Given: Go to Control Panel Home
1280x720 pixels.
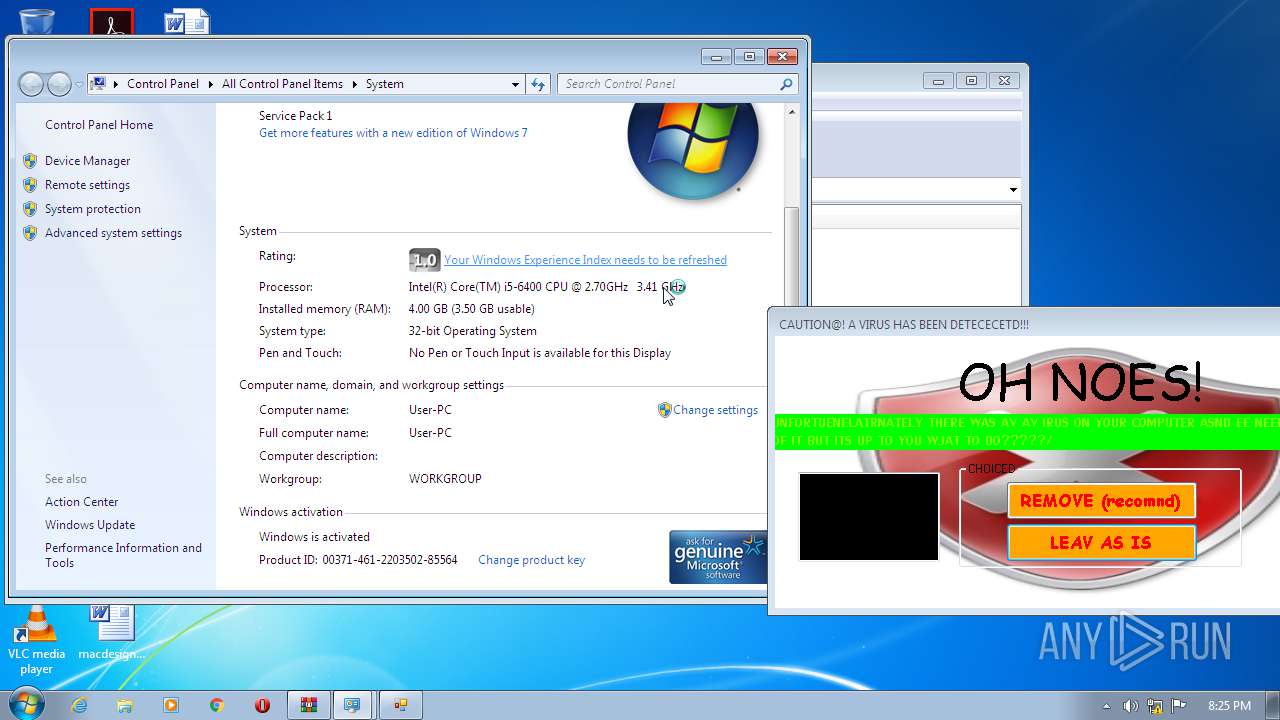Looking at the screenshot, I should (x=99, y=125).
